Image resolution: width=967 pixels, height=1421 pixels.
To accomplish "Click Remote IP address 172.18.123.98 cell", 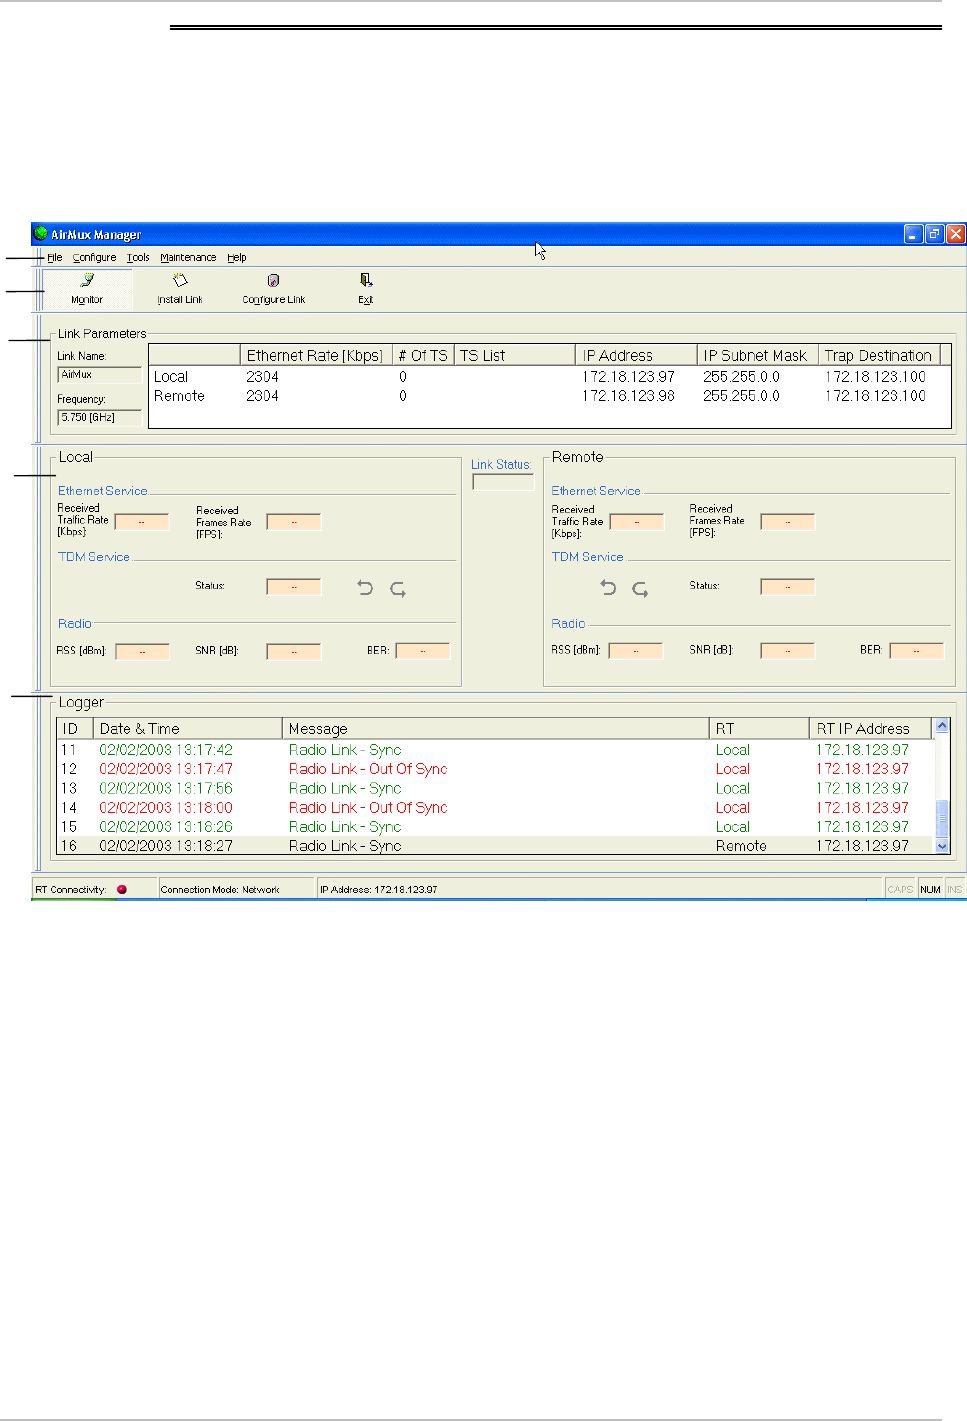I will coord(628,396).
